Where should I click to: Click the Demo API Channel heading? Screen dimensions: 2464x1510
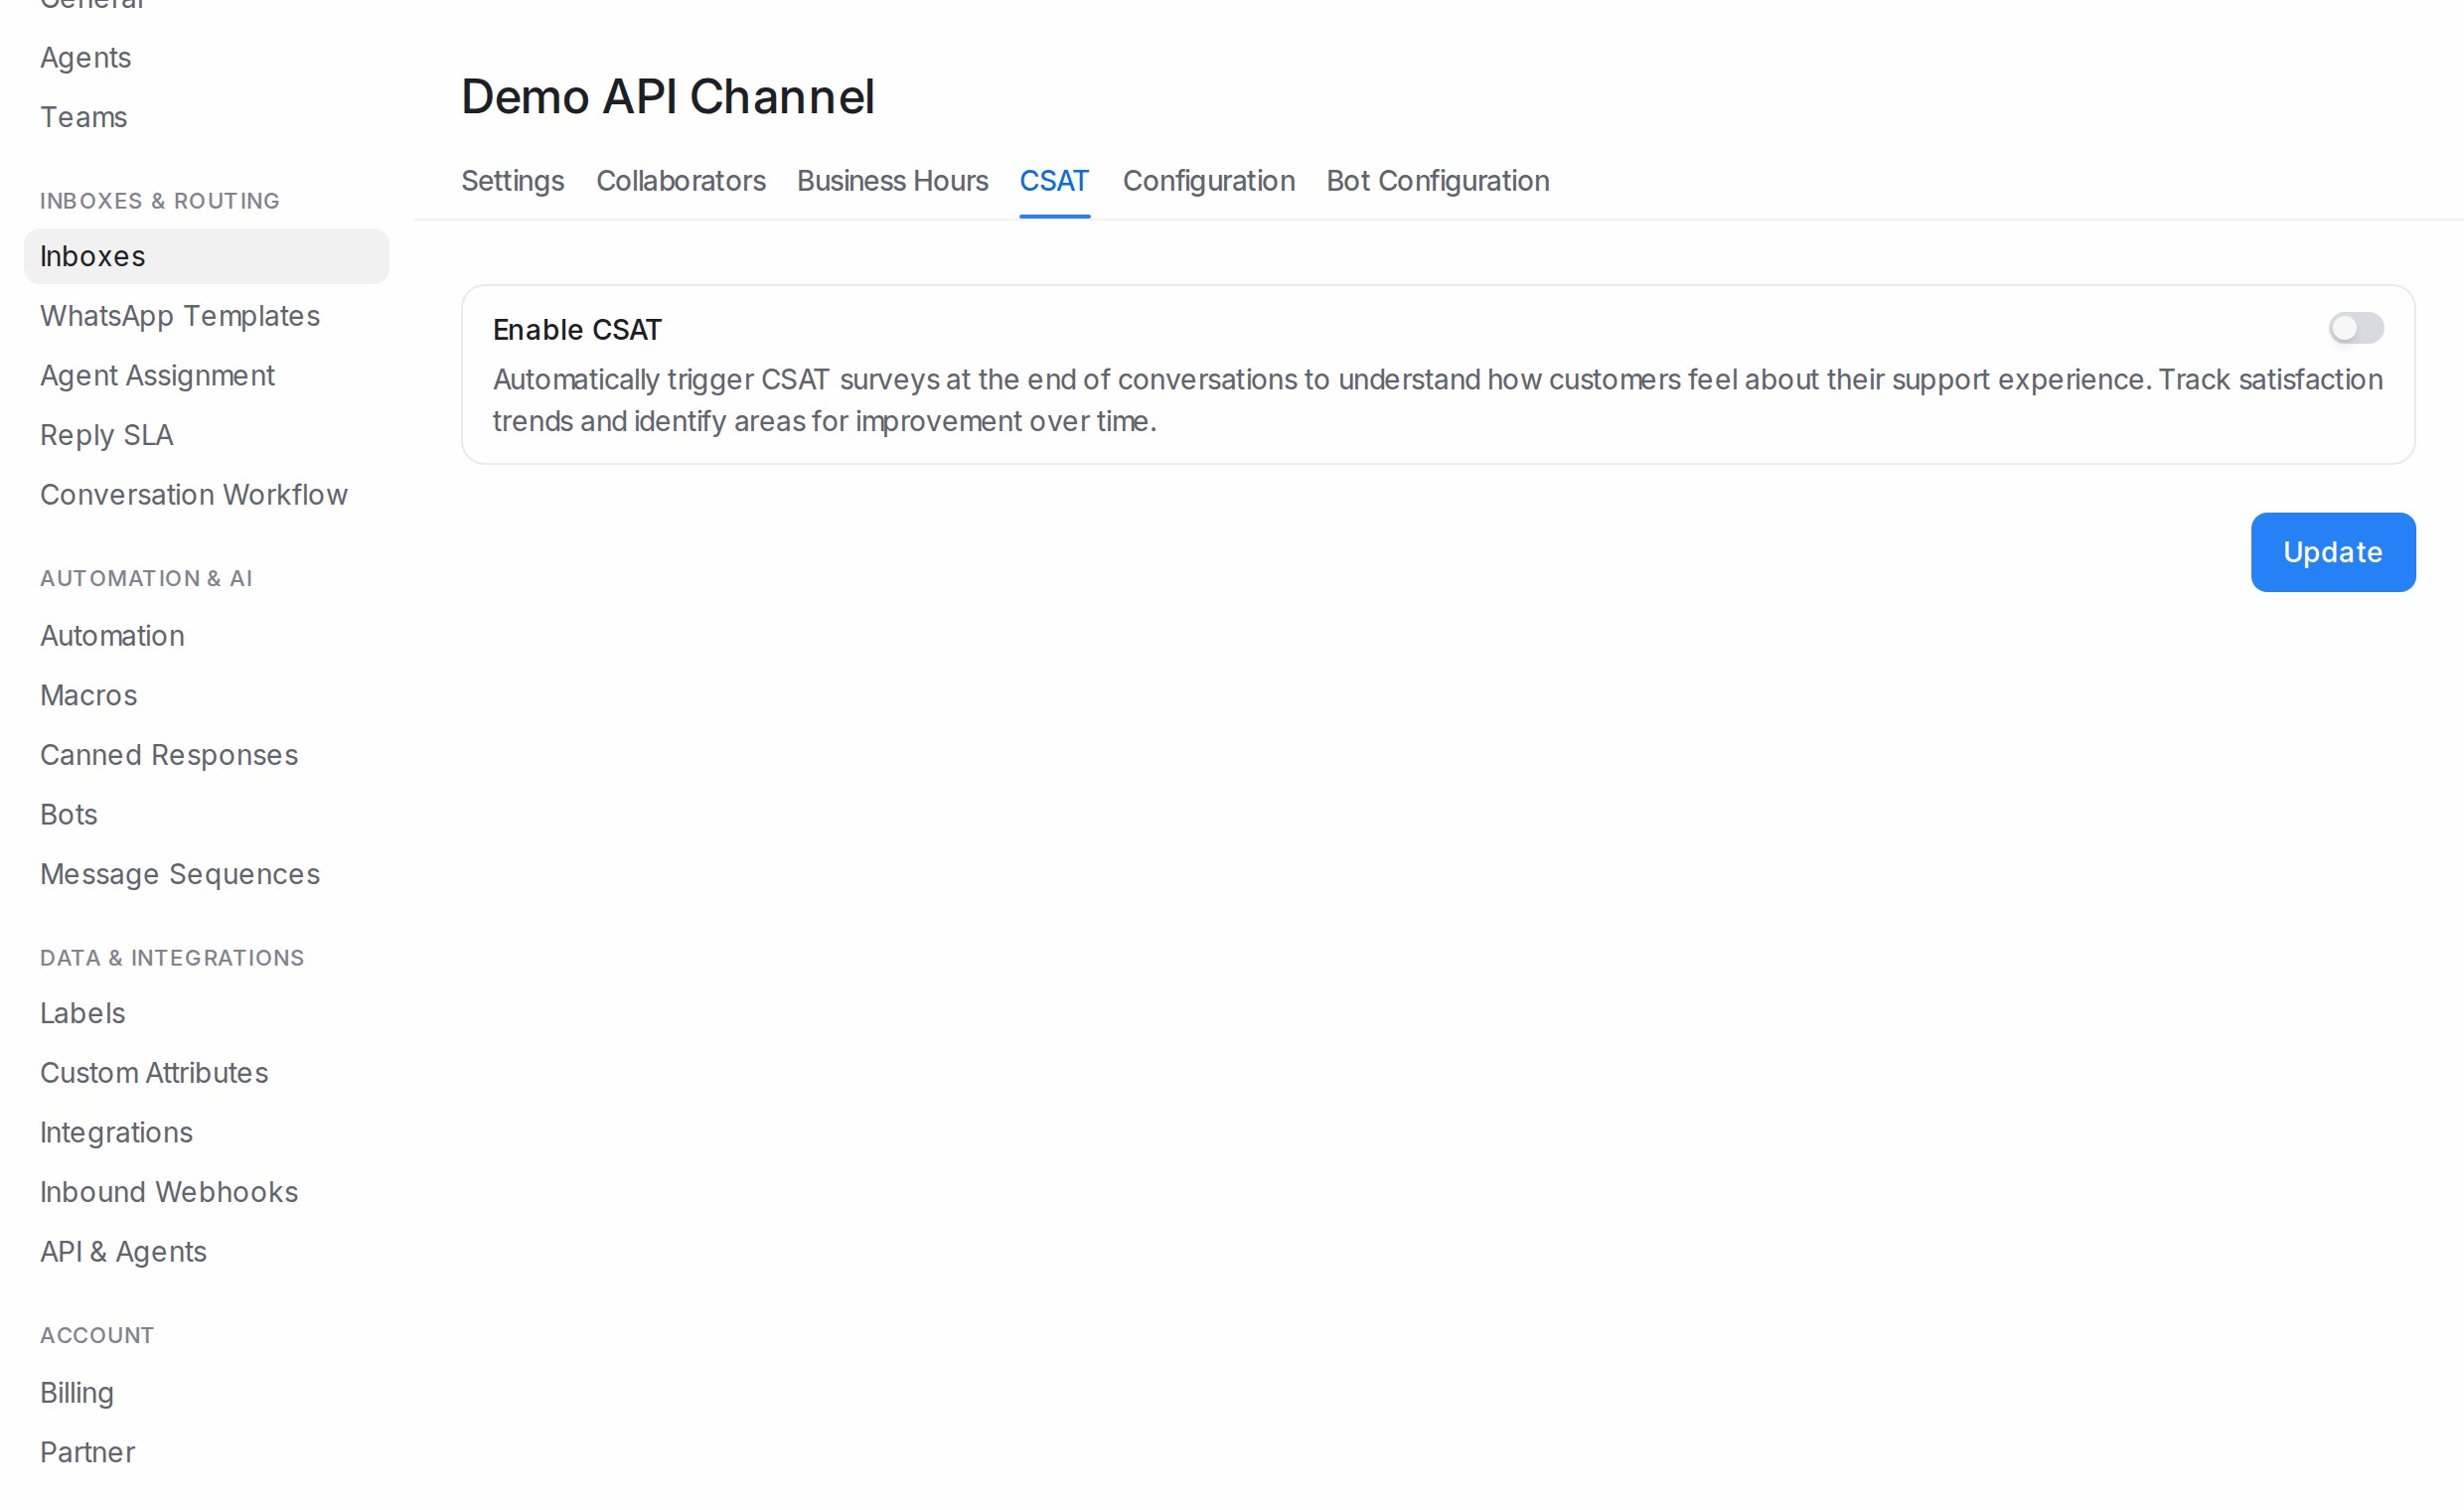[667, 97]
